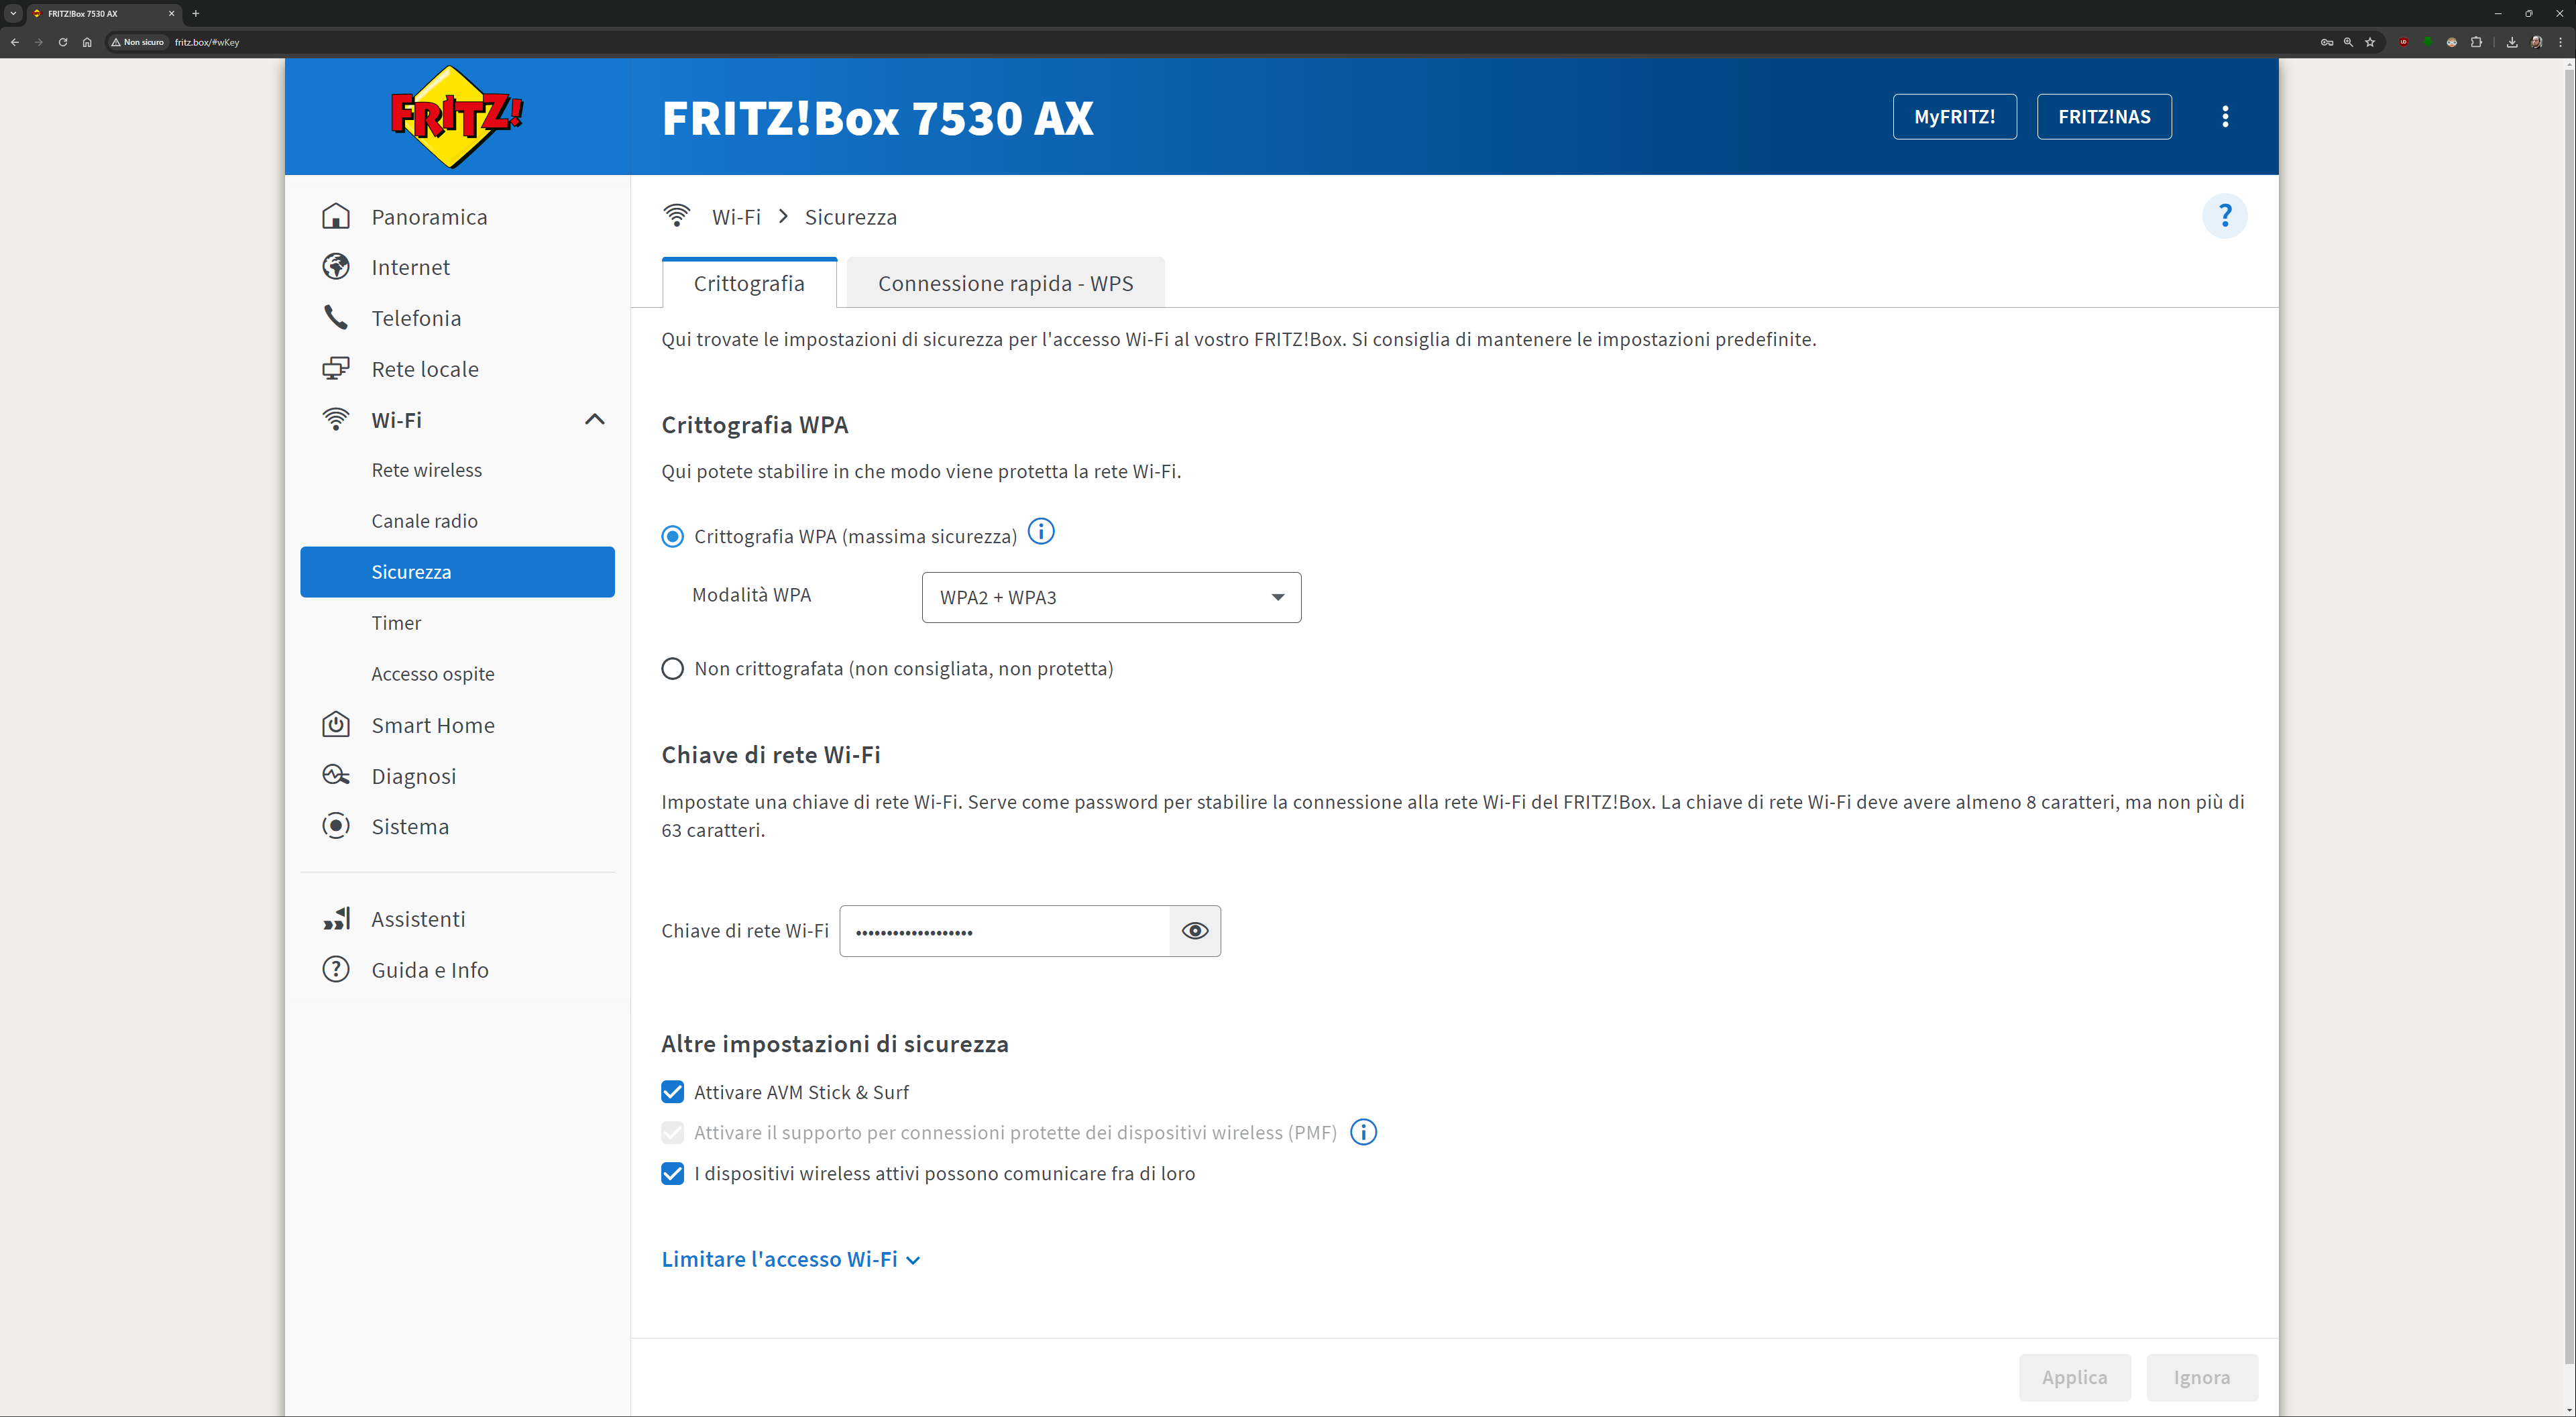Click the Diagnosi sidebar icon
The height and width of the screenshot is (1417, 2576).
pos(336,775)
